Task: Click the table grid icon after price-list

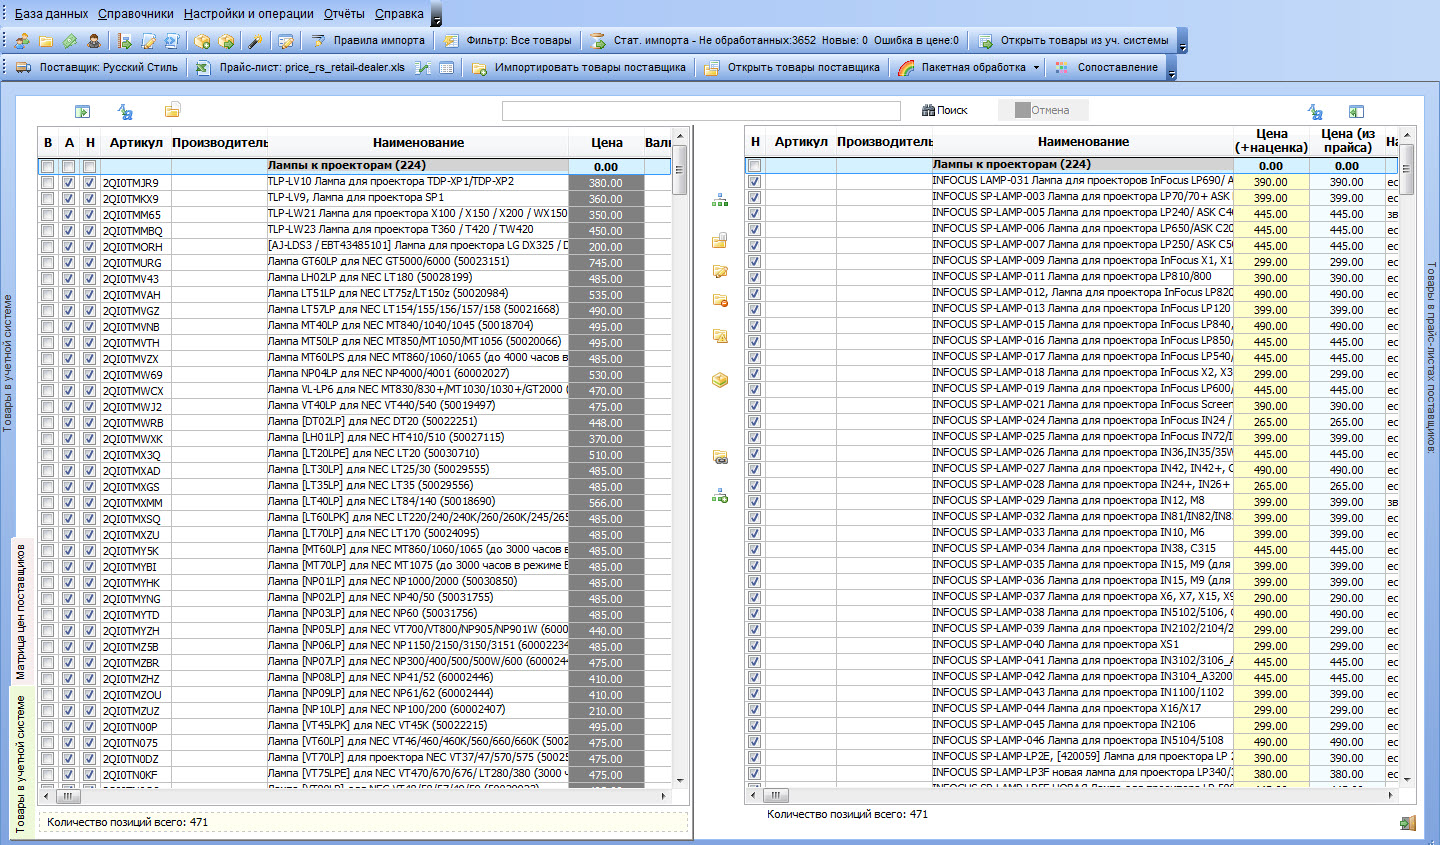Action: 446,68
